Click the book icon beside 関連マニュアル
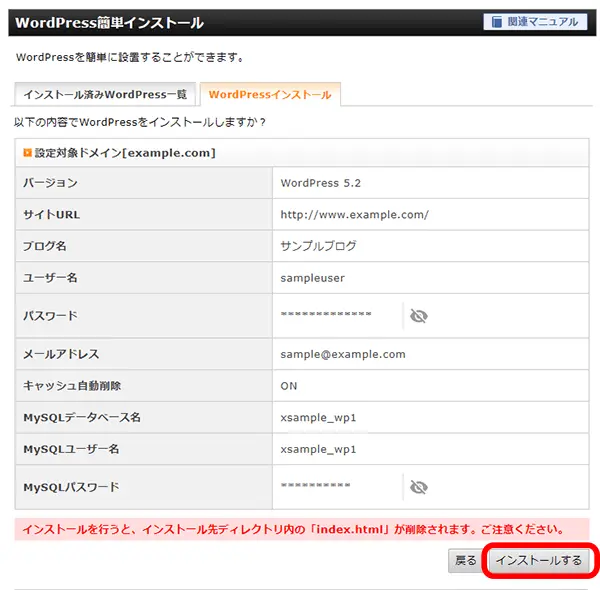 pyautogui.click(x=496, y=22)
